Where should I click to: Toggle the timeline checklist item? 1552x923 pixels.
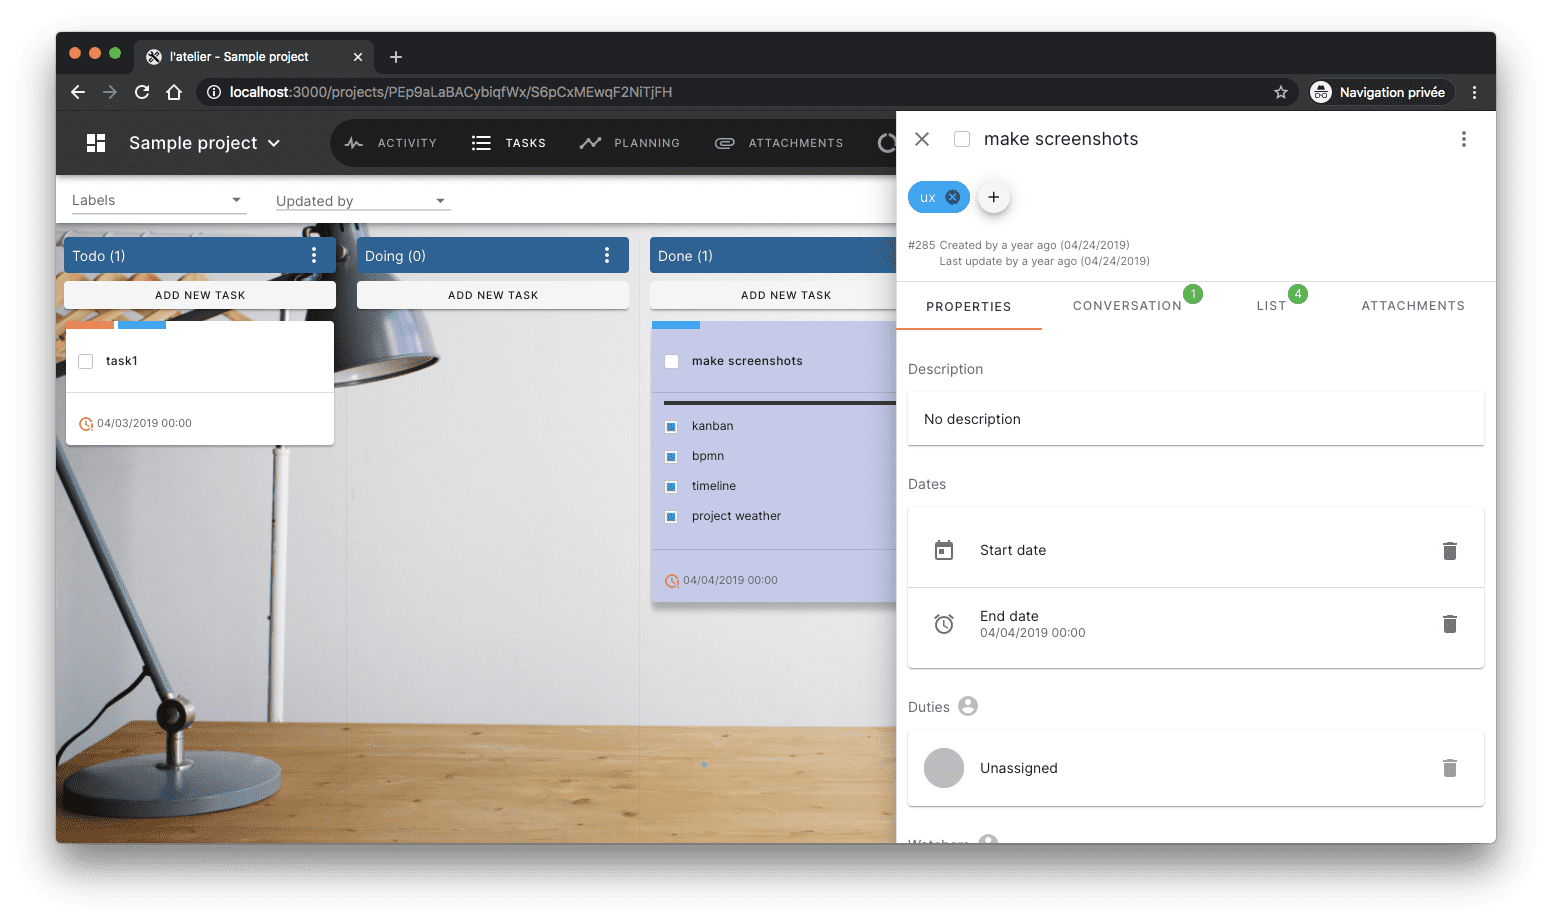(x=671, y=487)
